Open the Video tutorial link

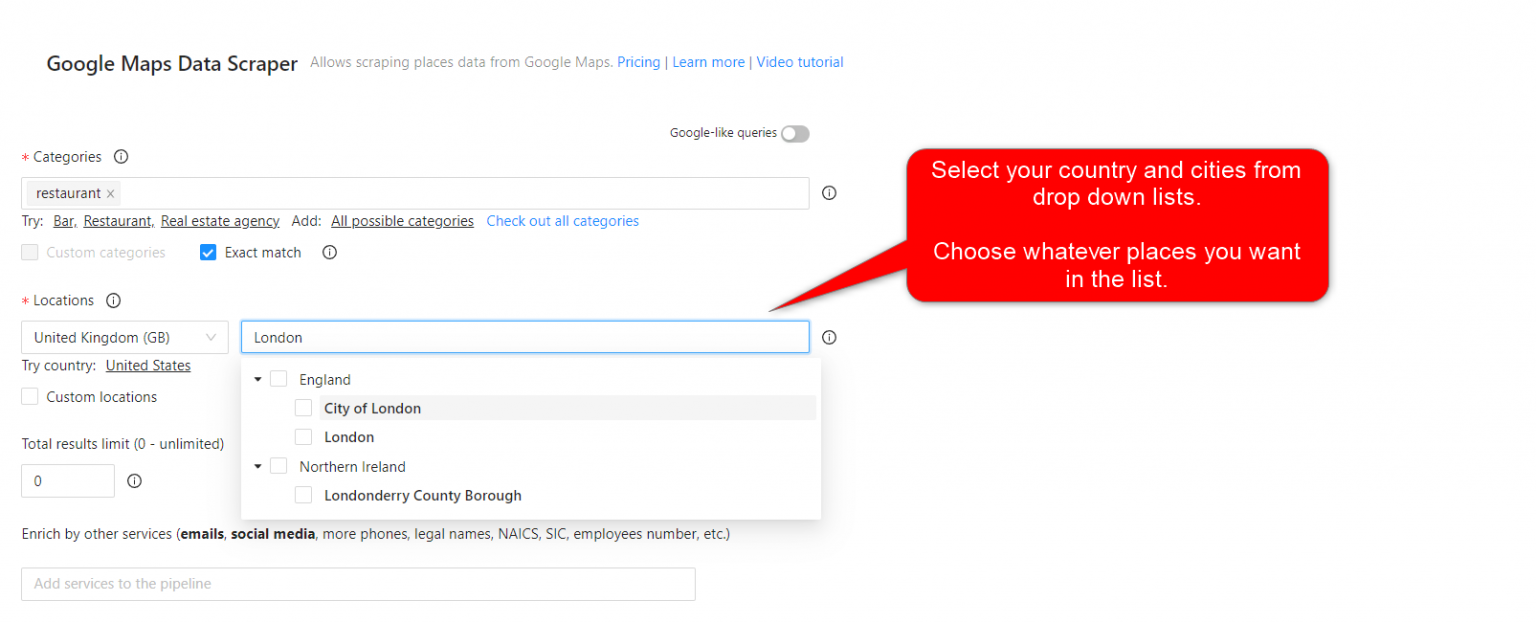click(799, 62)
